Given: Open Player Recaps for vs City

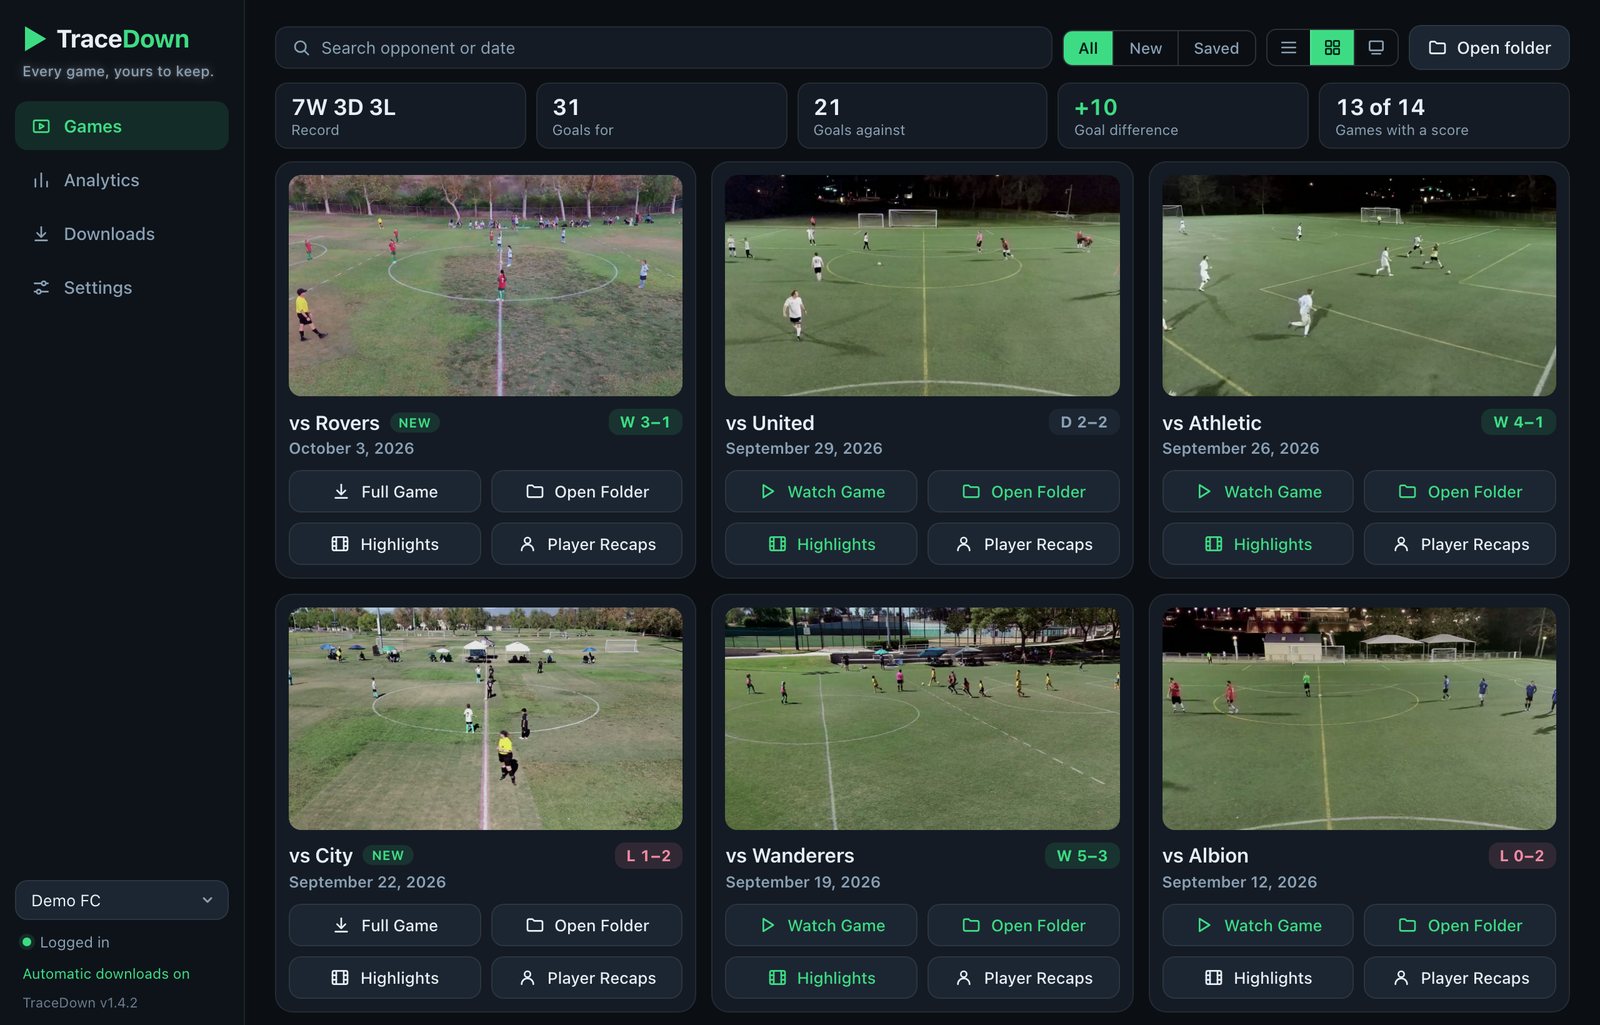Looking at the screenshot, I should pyautogui.click(x=587, y=978).
